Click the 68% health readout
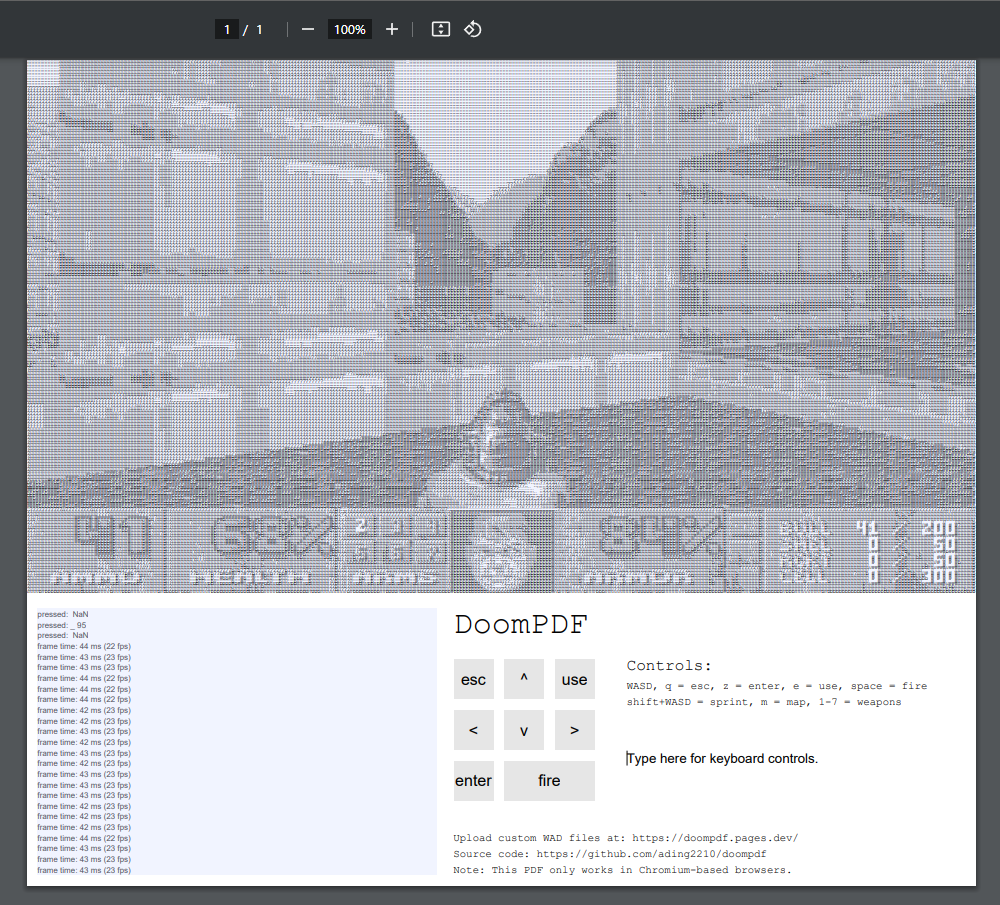The image size is (1000, 905). click(272, 537)
